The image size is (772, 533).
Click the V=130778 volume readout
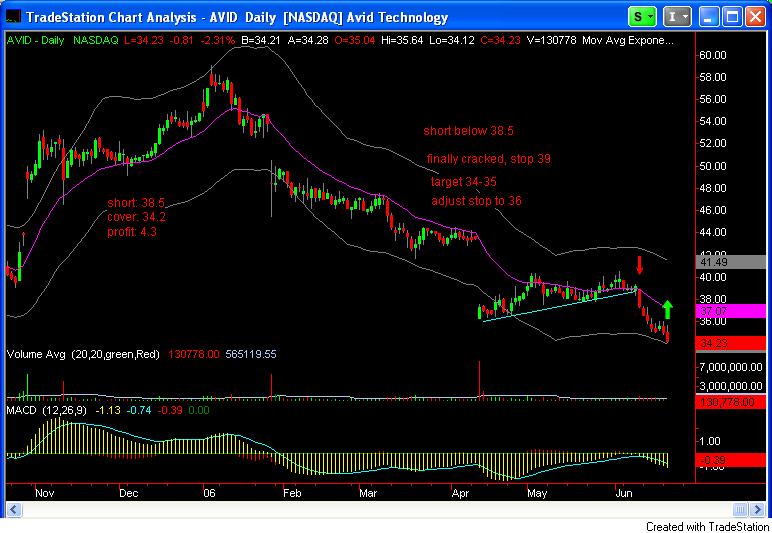click(551, 40)
